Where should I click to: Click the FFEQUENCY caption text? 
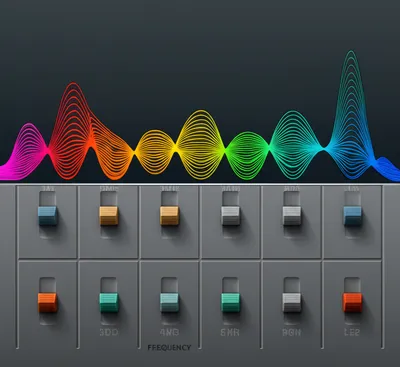pos(169,348)
